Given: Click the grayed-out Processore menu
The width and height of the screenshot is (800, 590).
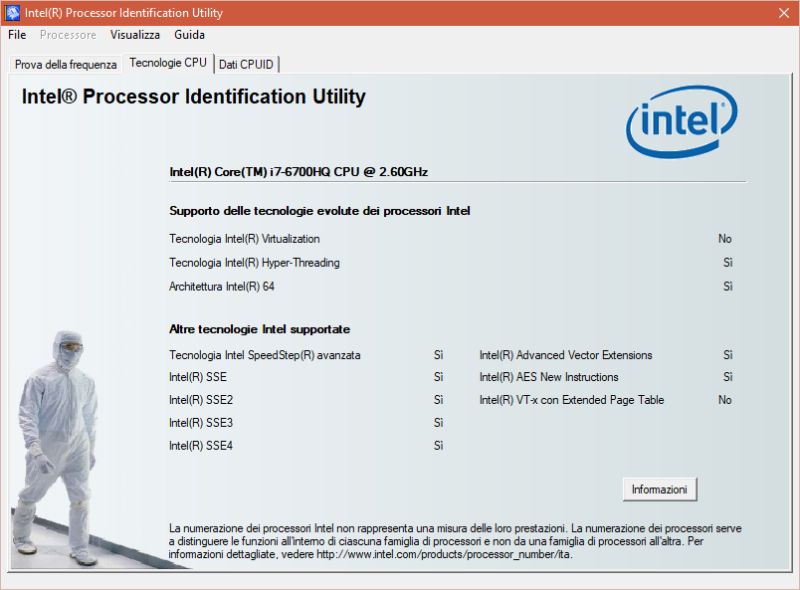Looking at the screenshot, I should (x=68, y=35).
